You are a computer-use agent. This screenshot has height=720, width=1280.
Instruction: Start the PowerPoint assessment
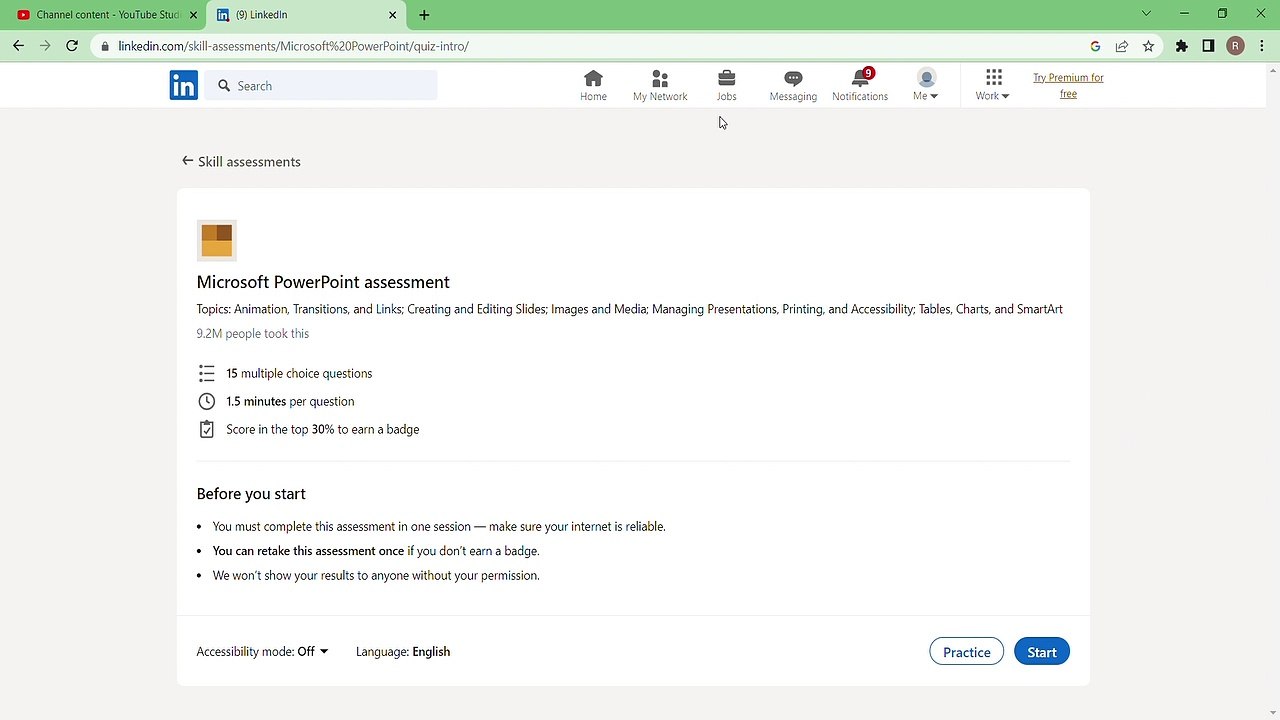pos(1042,652)
